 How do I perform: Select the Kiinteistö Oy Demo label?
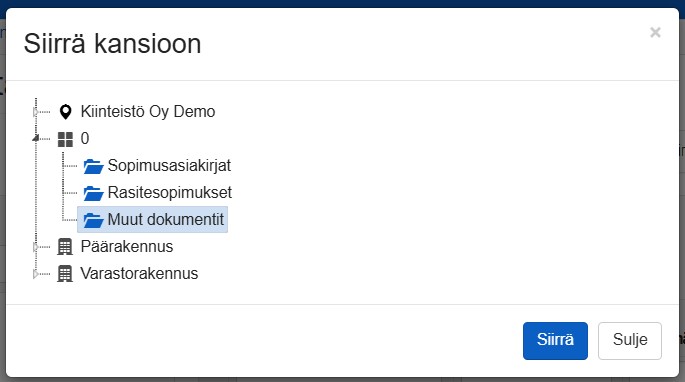(x=148, y=112)
